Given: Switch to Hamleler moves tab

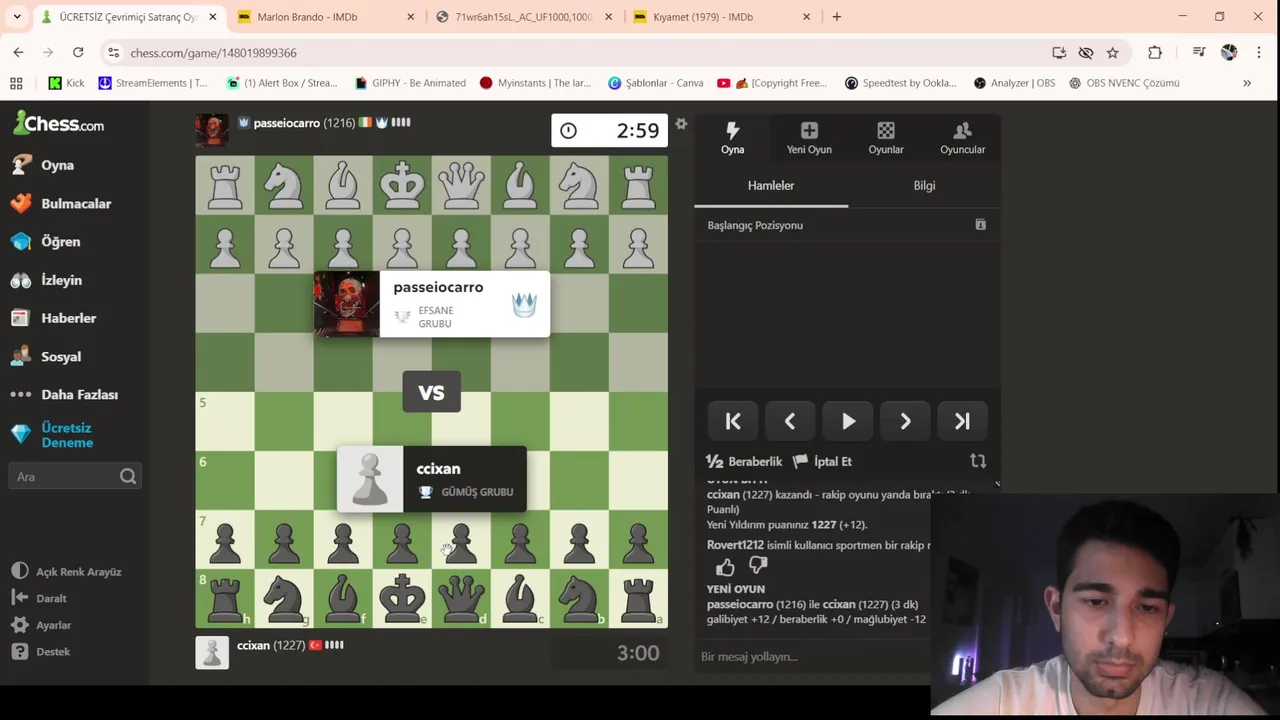Looking at the screenshot, I should [x=771, y=186].
